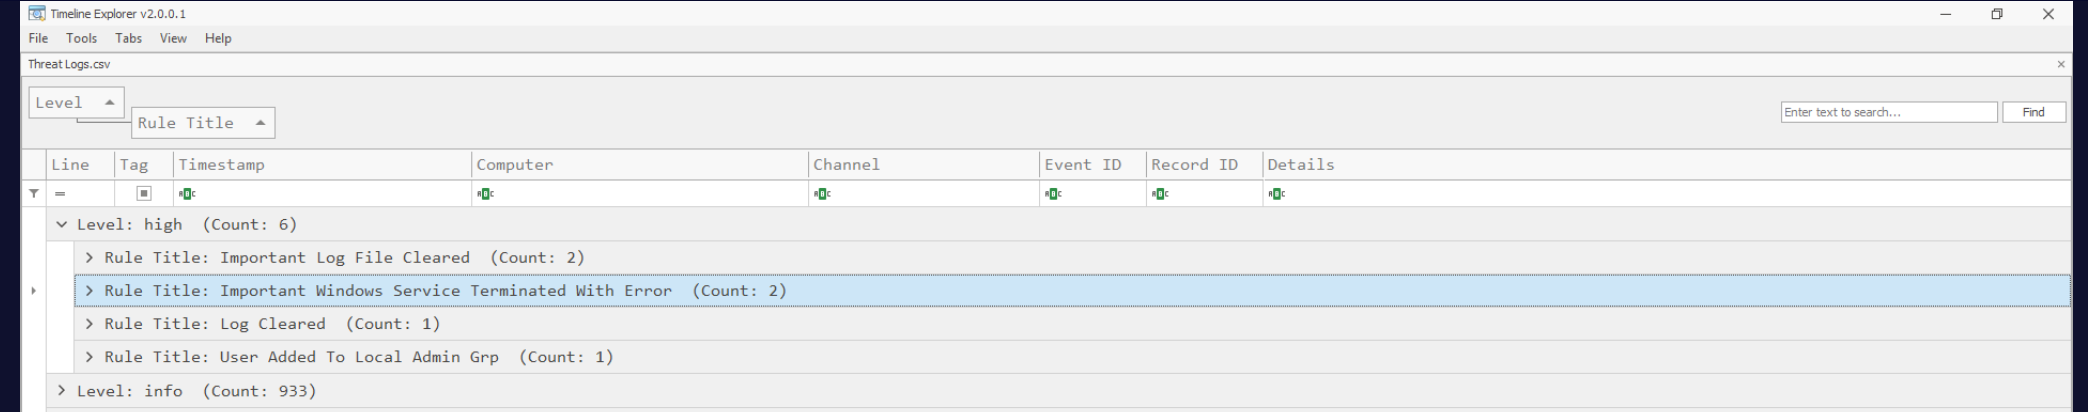Click the Record ID filter condition icon

(x=1160, y=194)
